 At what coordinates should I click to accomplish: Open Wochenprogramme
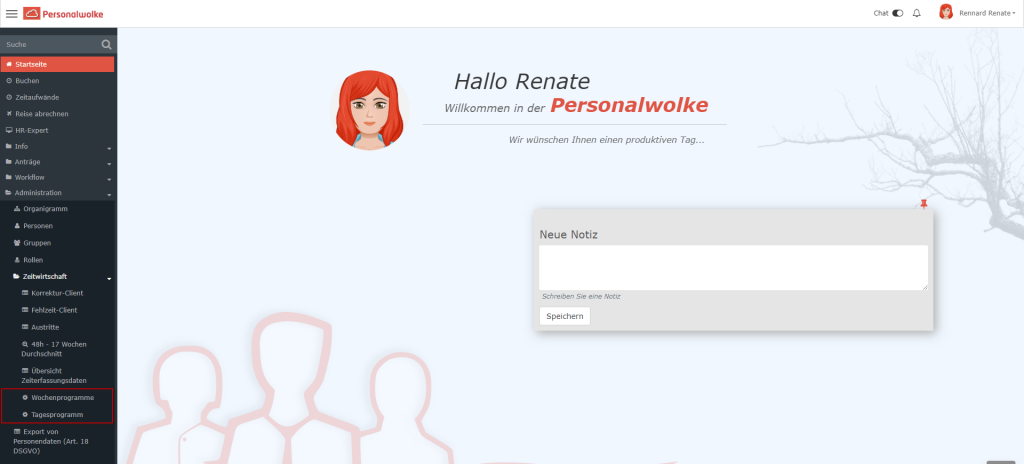pos(63,397)
